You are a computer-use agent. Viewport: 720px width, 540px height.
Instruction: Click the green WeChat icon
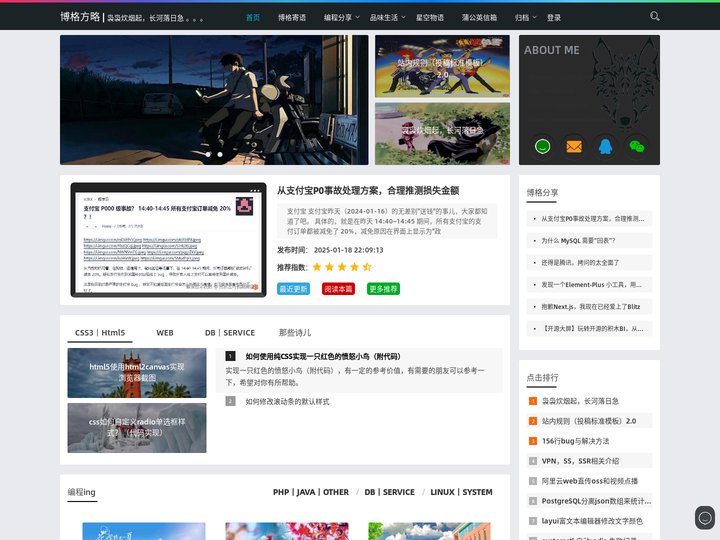pyautogui.click(x=636, y=146)
